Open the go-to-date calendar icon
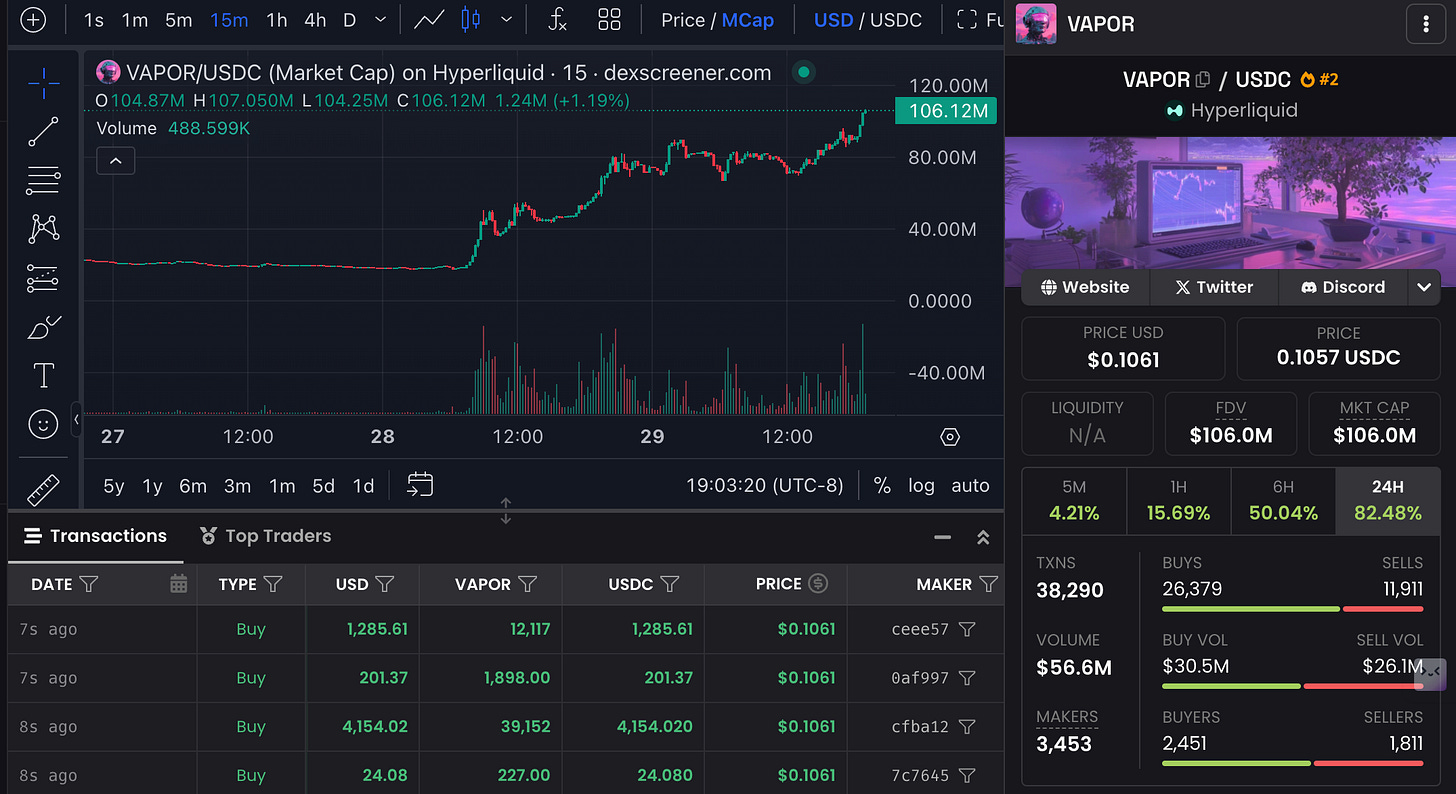The height and width of the screenshot is (794, 1456). pyautogui.click(x=420, y=485)
